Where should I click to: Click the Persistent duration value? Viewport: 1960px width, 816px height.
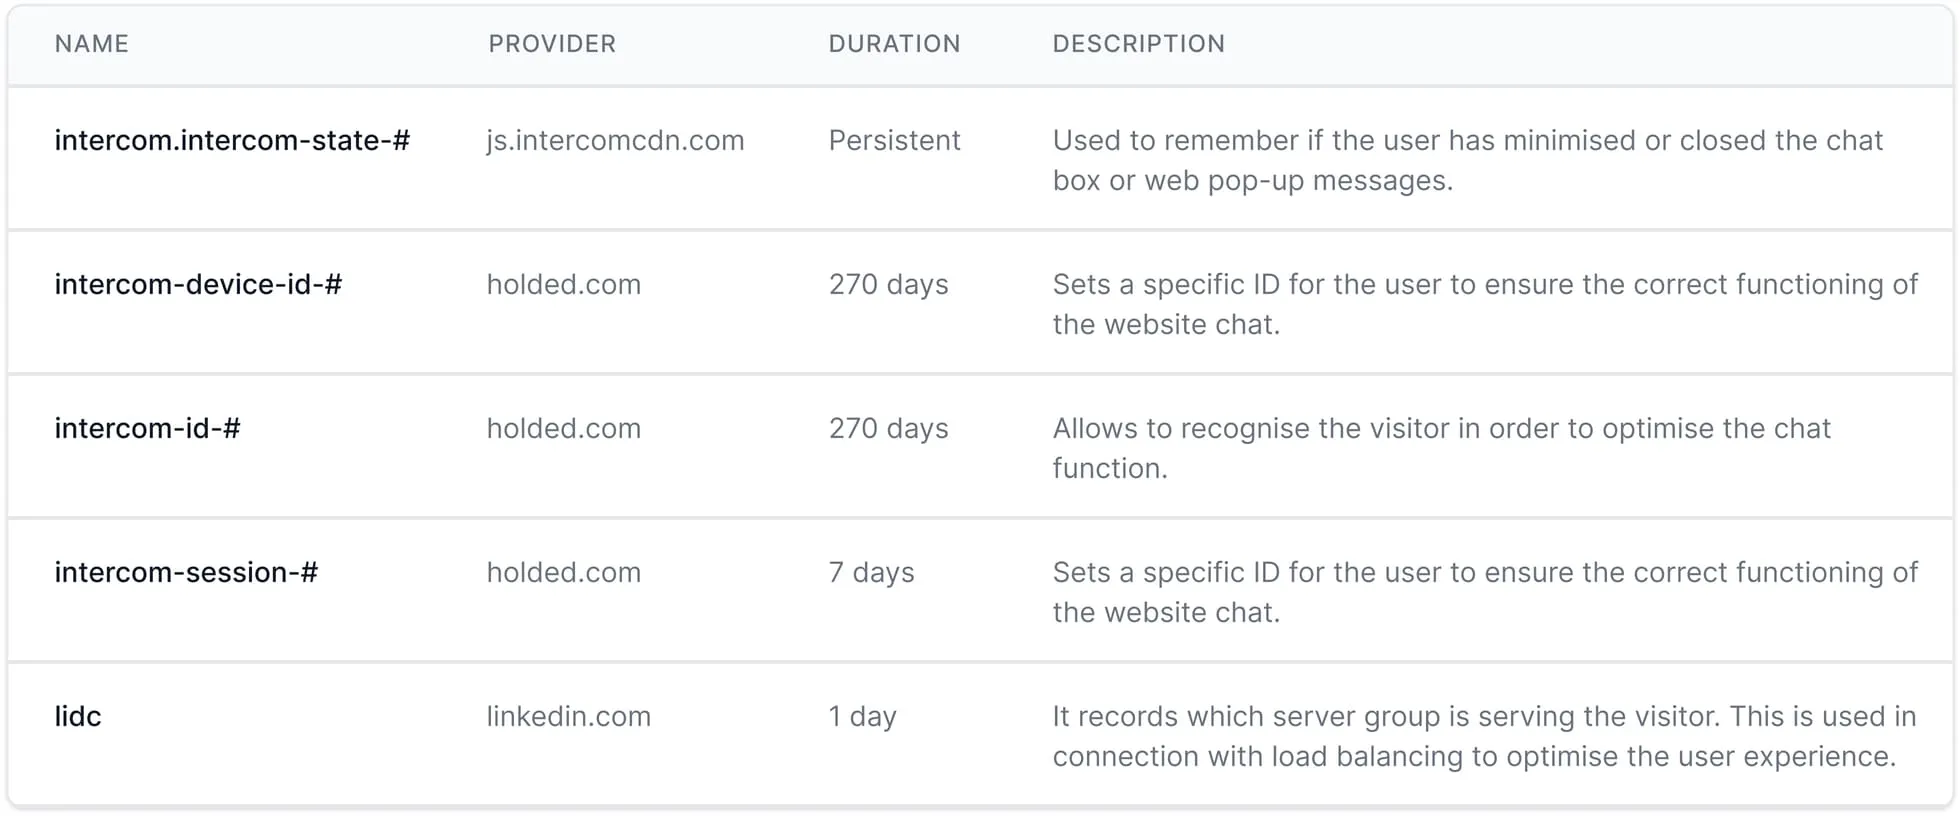[894, 140]
